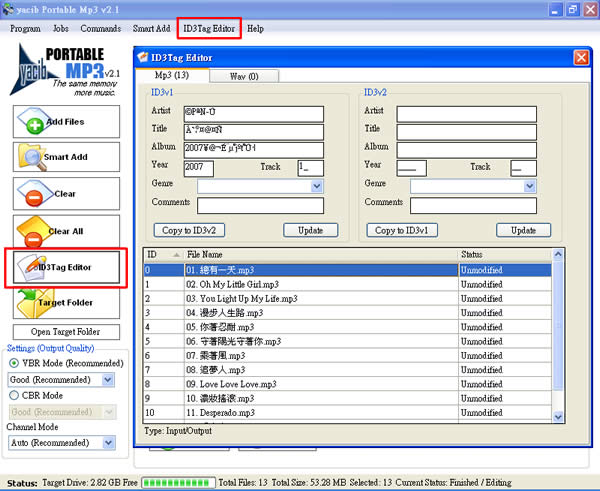Select file row with ID 3
This screenshot has height=491, width=600.
pyautogui.click(x=348, y=313)
